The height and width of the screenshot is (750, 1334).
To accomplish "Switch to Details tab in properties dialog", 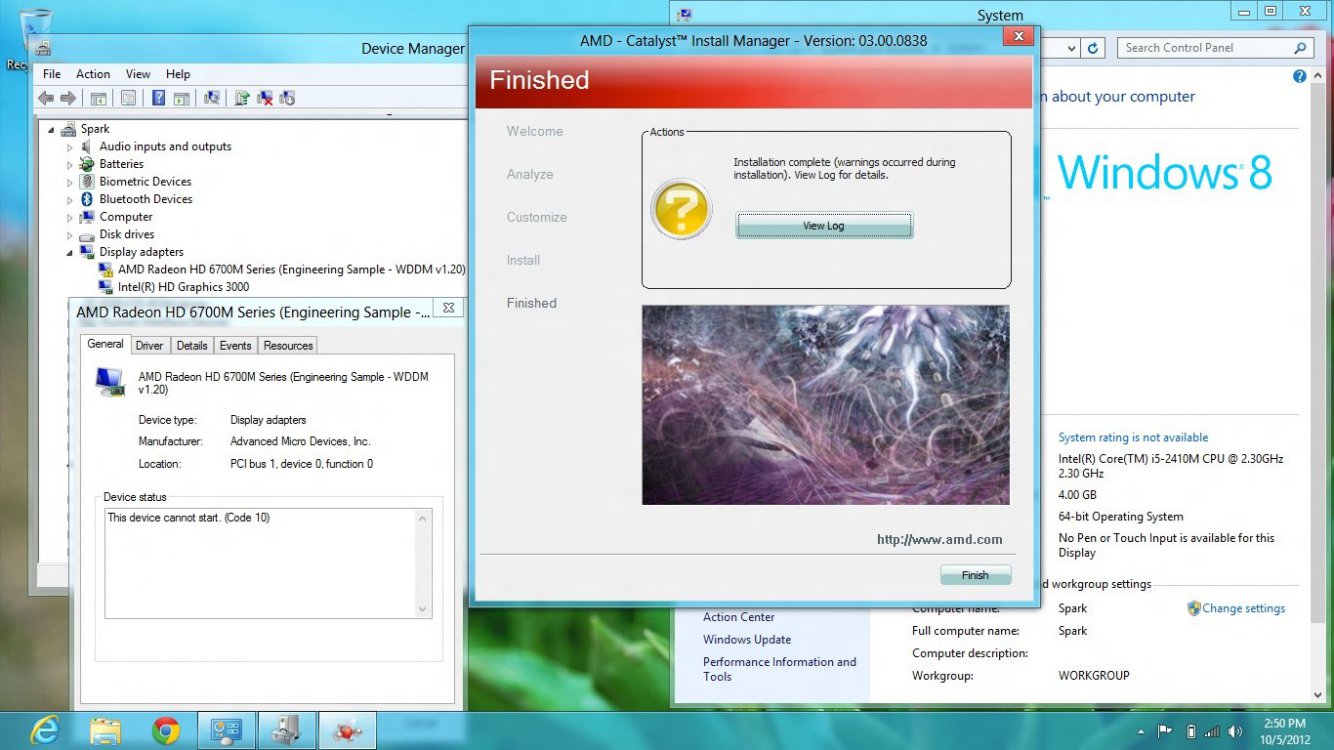I will (191, 346).
